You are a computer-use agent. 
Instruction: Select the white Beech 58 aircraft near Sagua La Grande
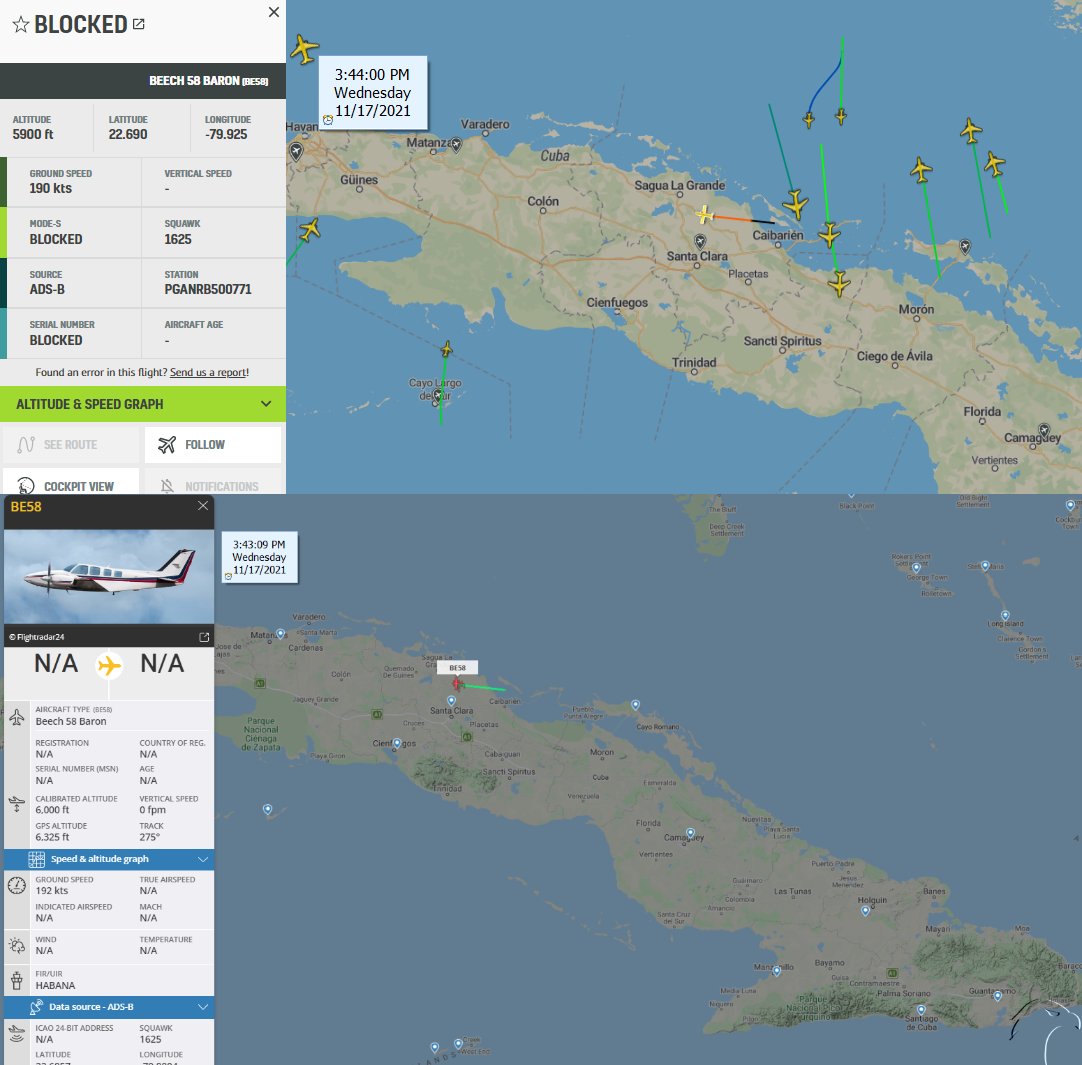(x=704, y=215)
